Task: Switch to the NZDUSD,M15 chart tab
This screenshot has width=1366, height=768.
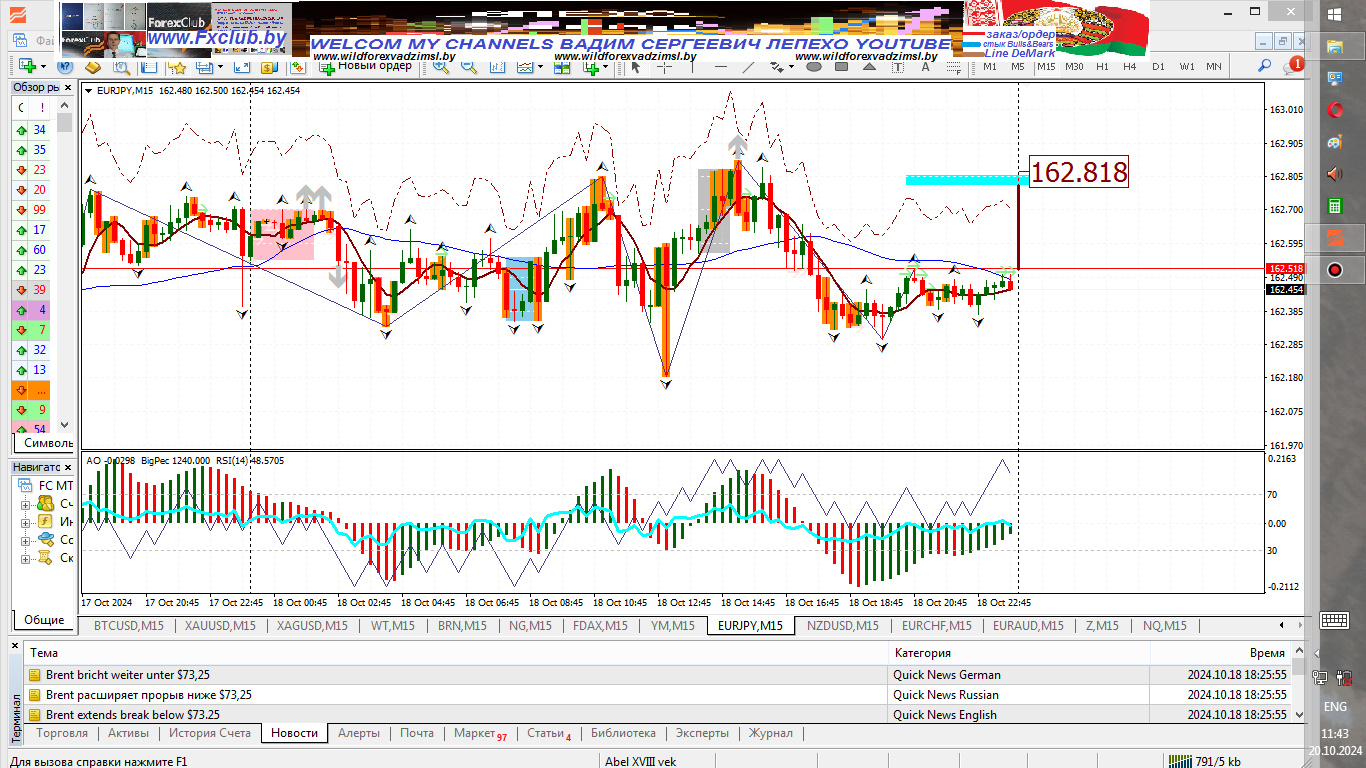Action: pos(842,626)
